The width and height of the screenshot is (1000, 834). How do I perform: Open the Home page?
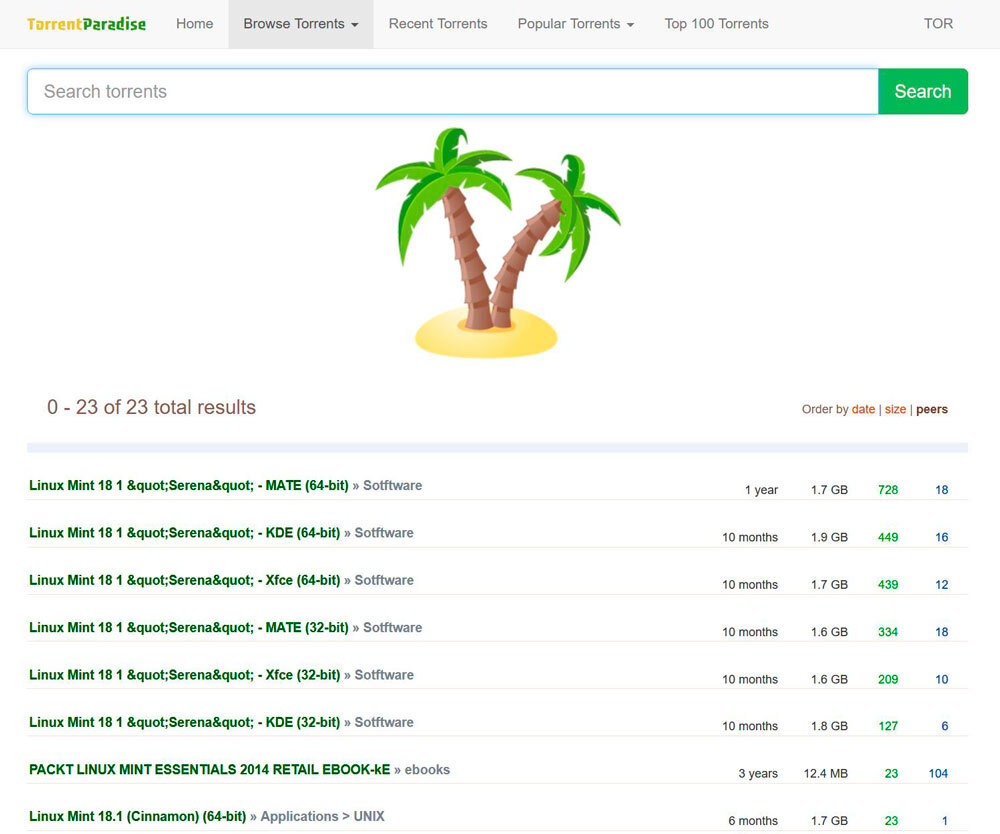195,24
